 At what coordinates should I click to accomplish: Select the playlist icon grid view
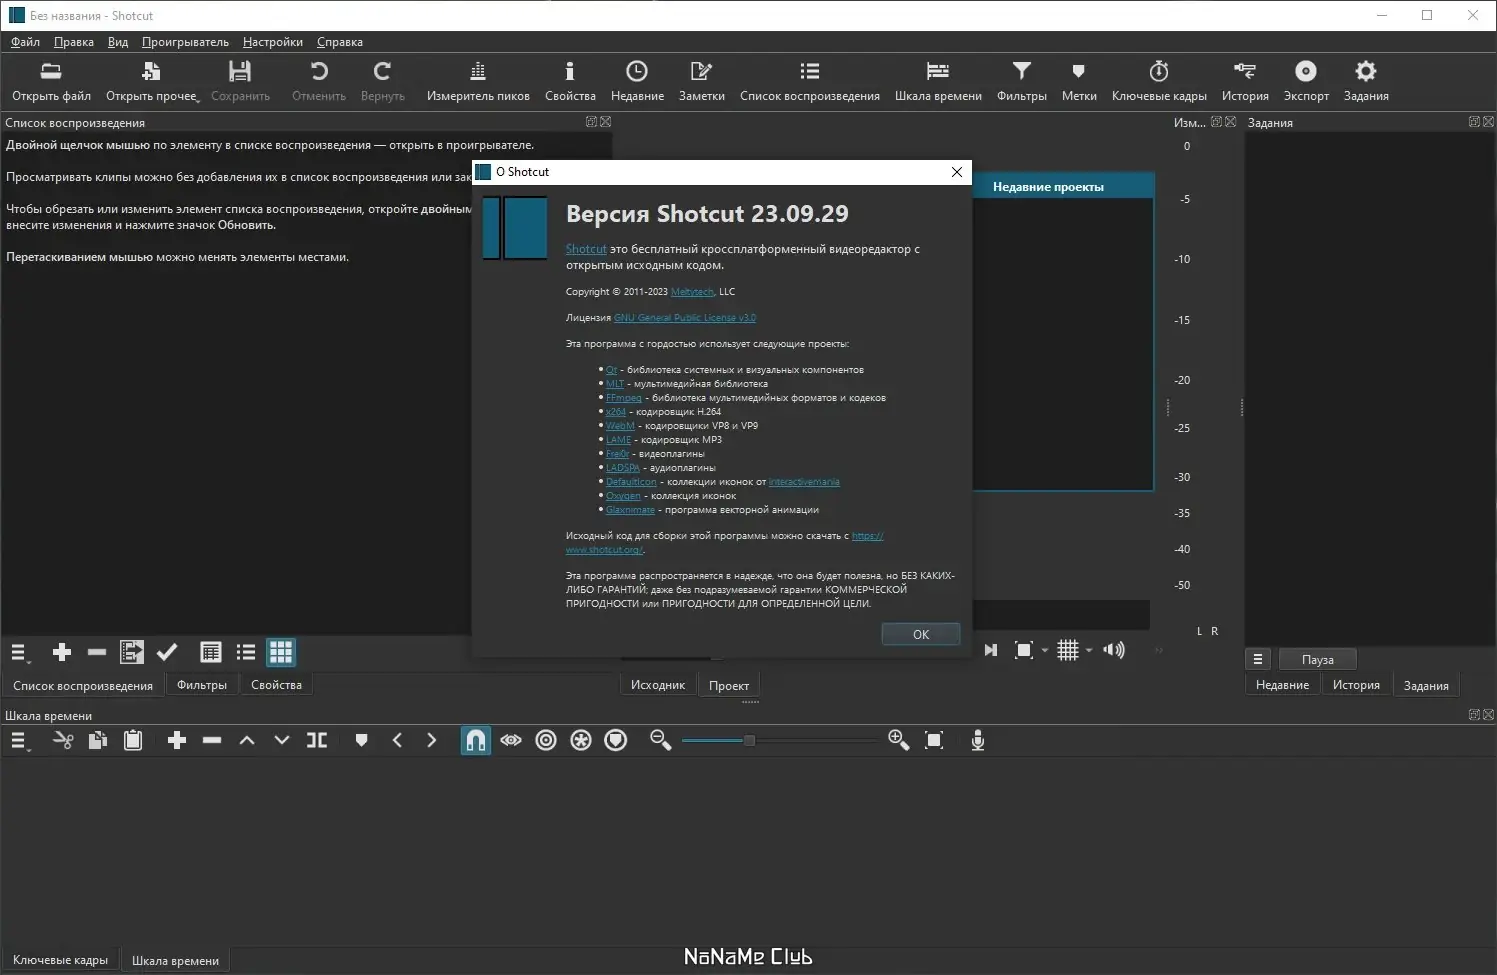point(281,653)
